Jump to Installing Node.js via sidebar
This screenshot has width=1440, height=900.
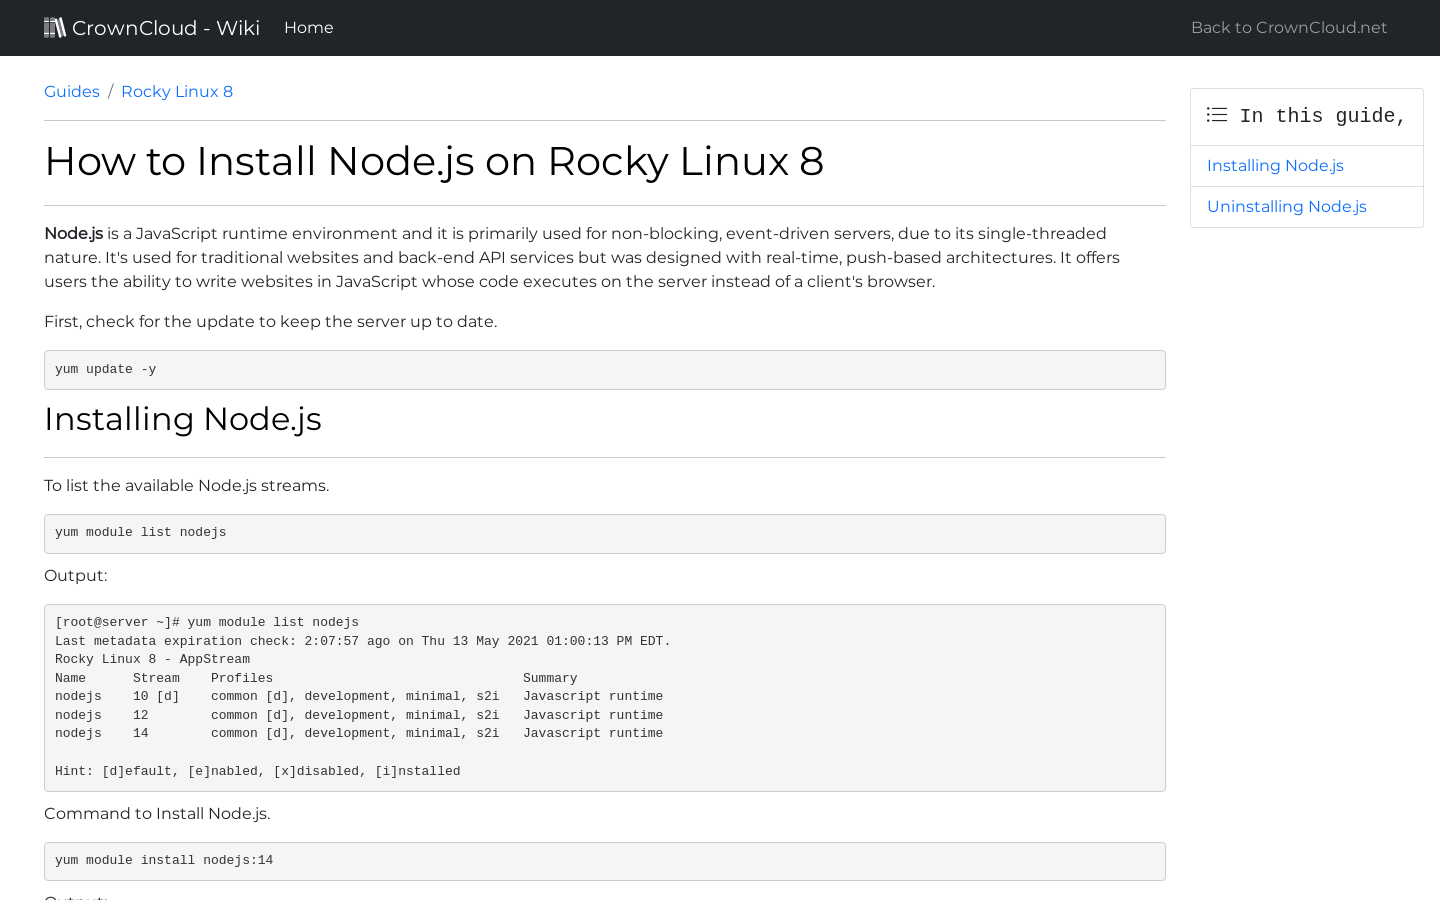1275,165
